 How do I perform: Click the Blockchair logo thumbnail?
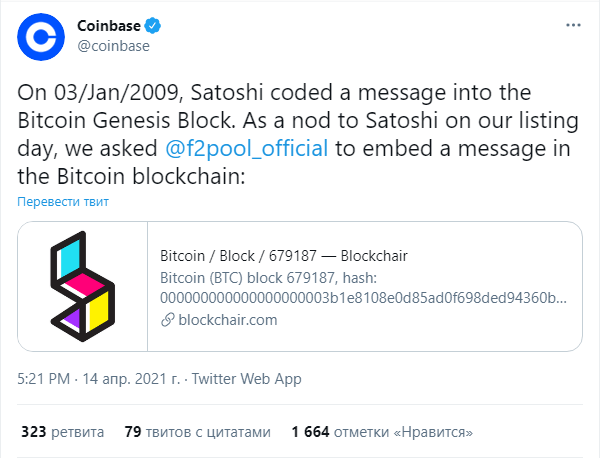pos(83,286)
